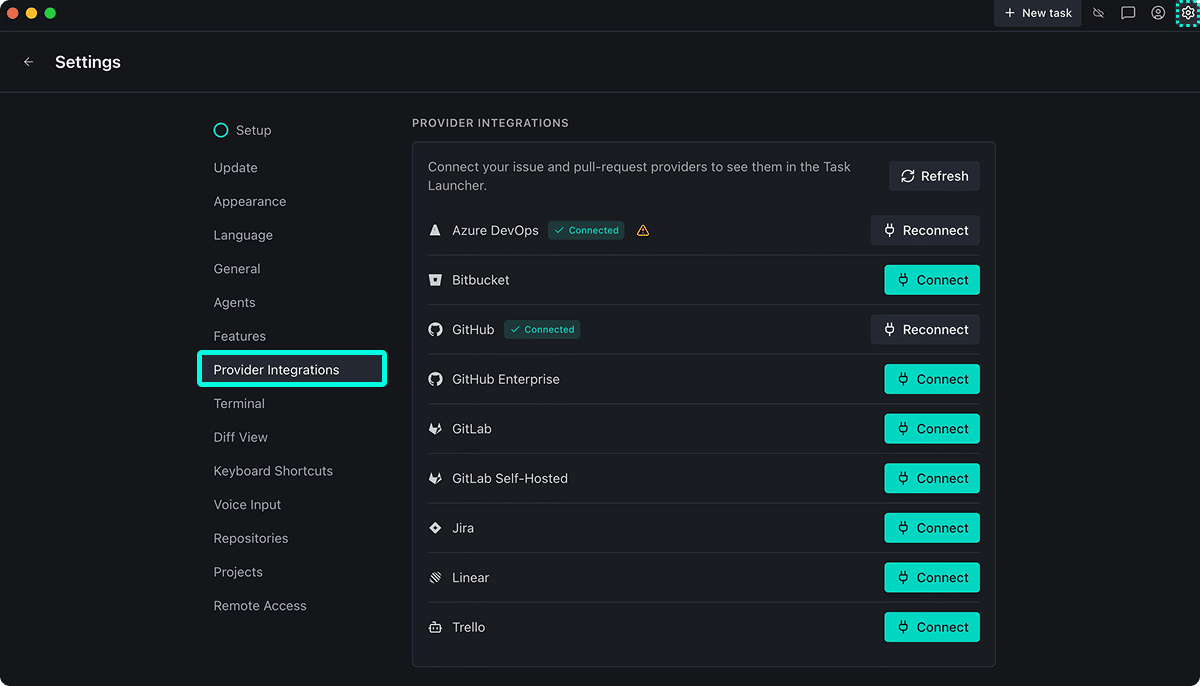Viewport: 1200px width, 686px height.
Task: Start a New task
Action: coord(1038,13)
